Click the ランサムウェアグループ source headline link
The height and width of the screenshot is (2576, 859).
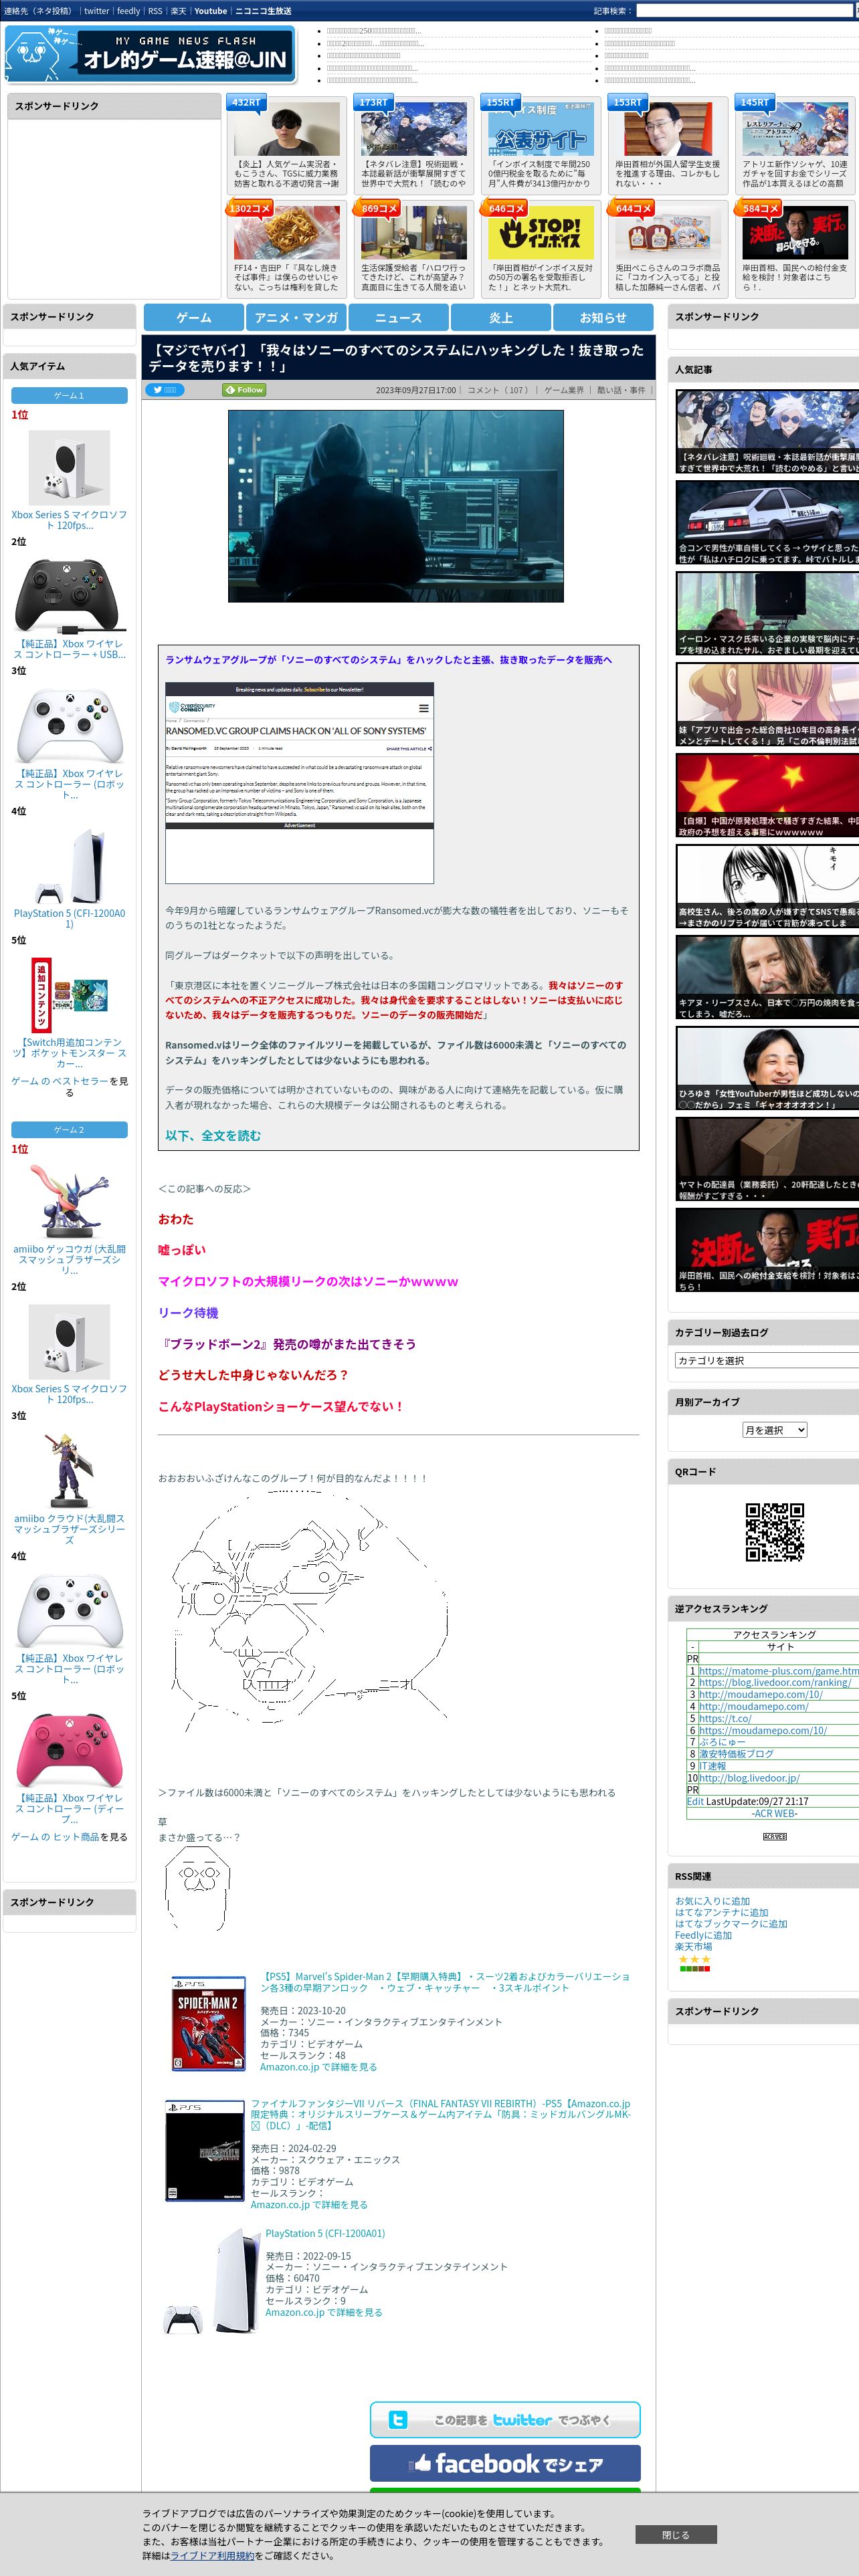click(x=389, y=660)
